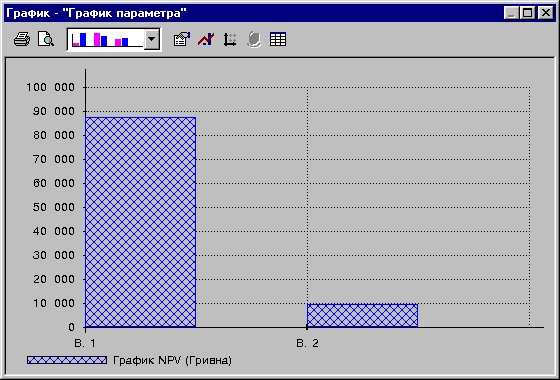Click the "B. 1" category label
Viewport: 560px width, 380px height.
85,343
